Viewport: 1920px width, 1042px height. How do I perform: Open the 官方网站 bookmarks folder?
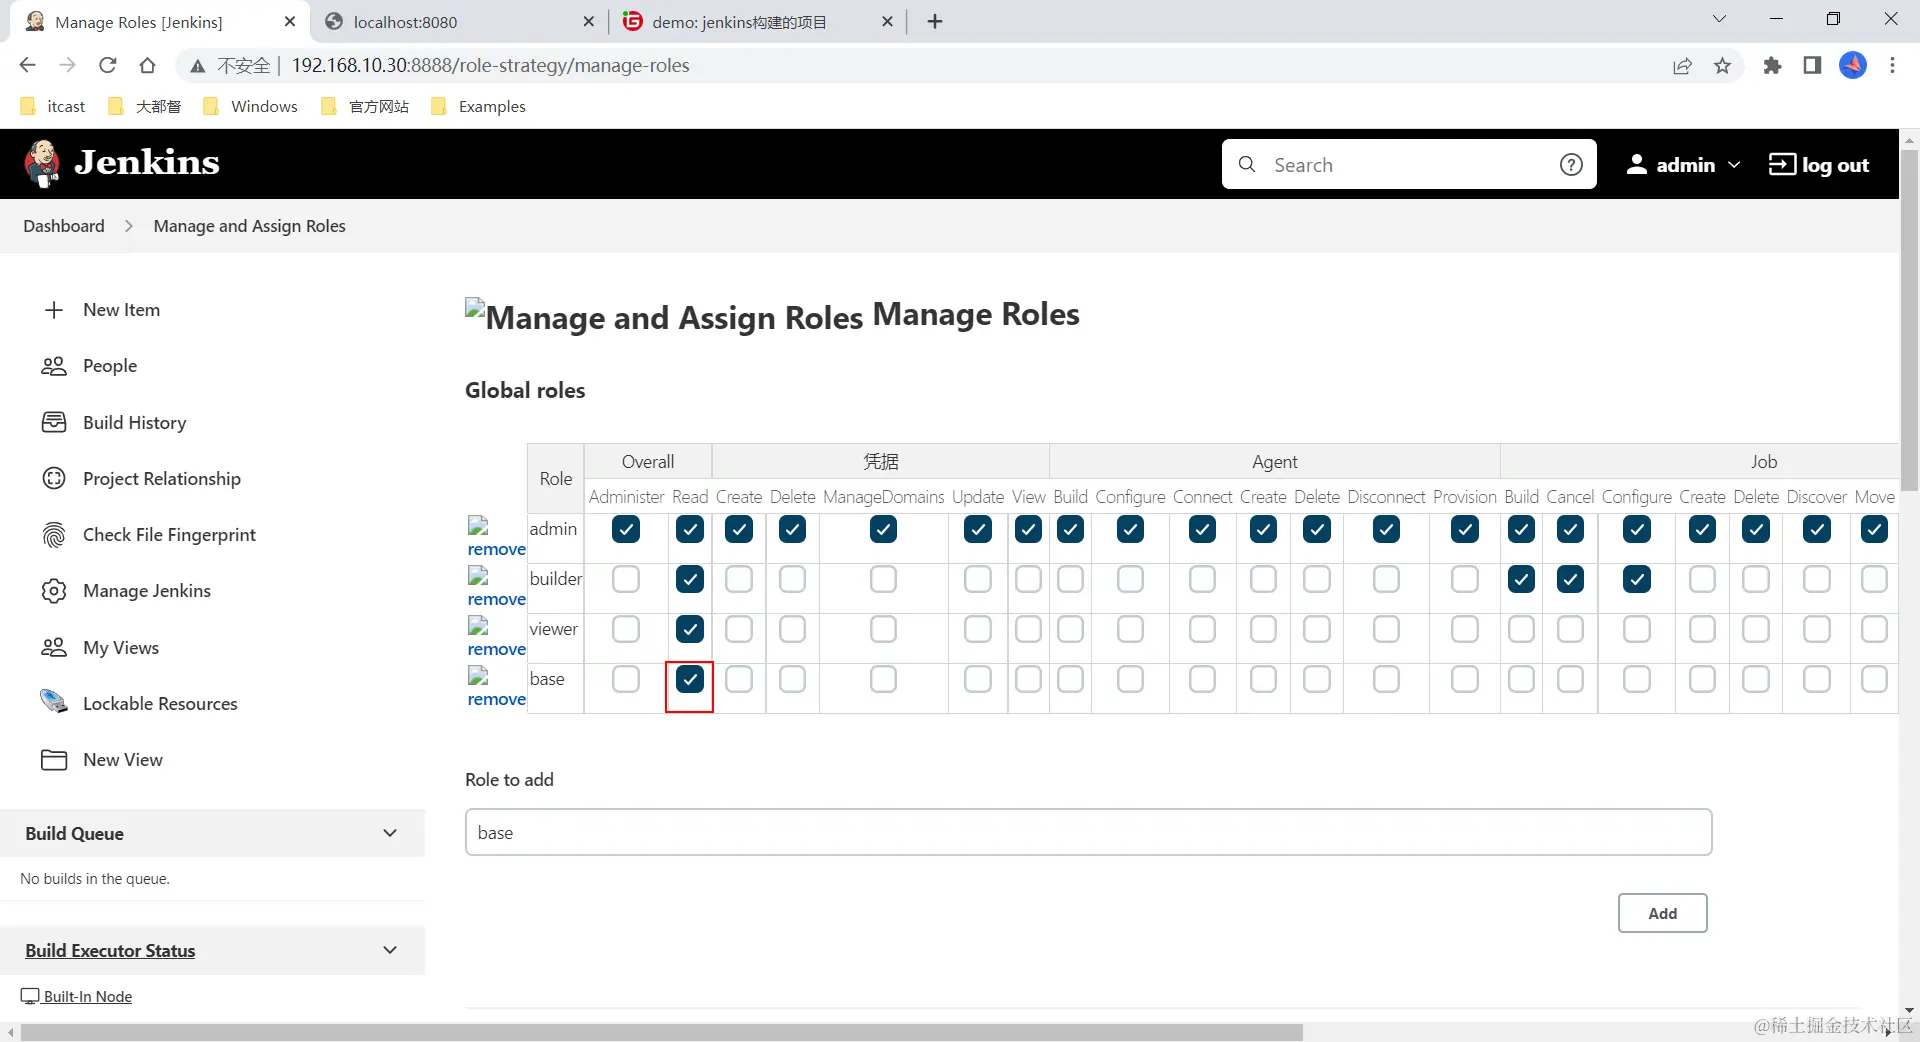coord(365,106)
